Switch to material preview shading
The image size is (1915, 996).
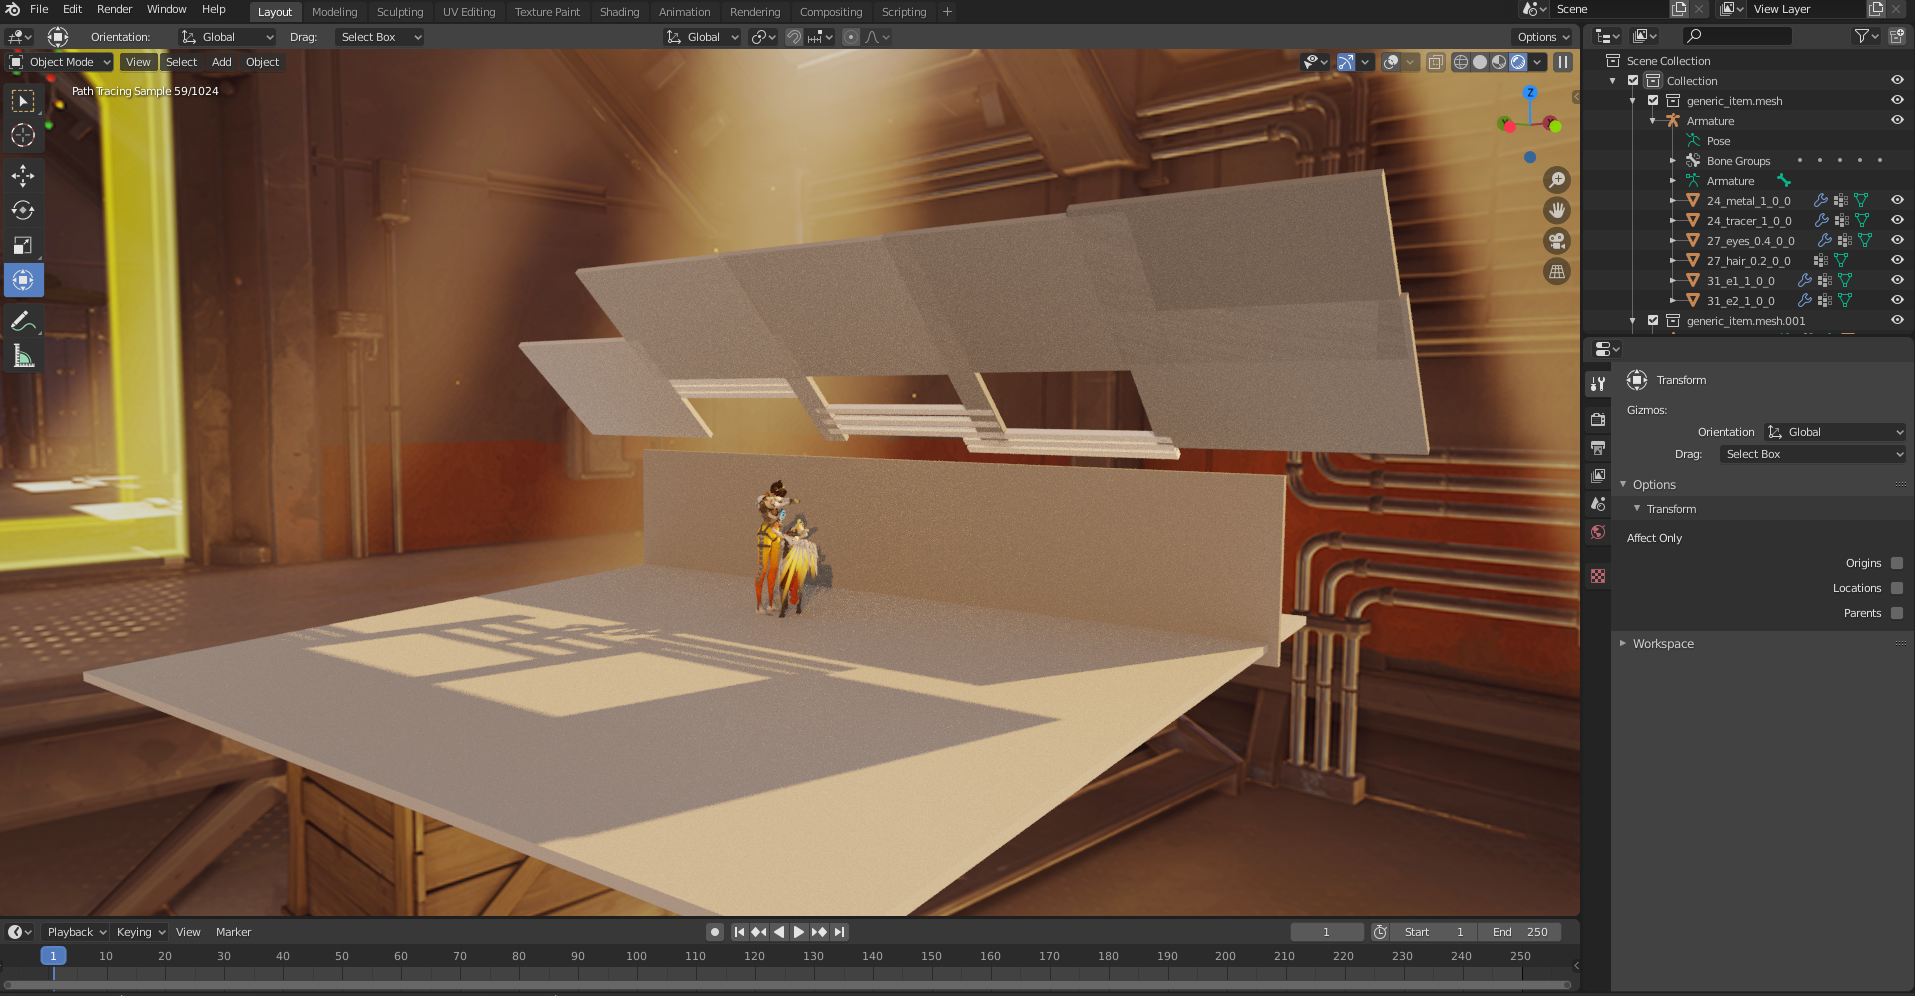[1499, 62]
